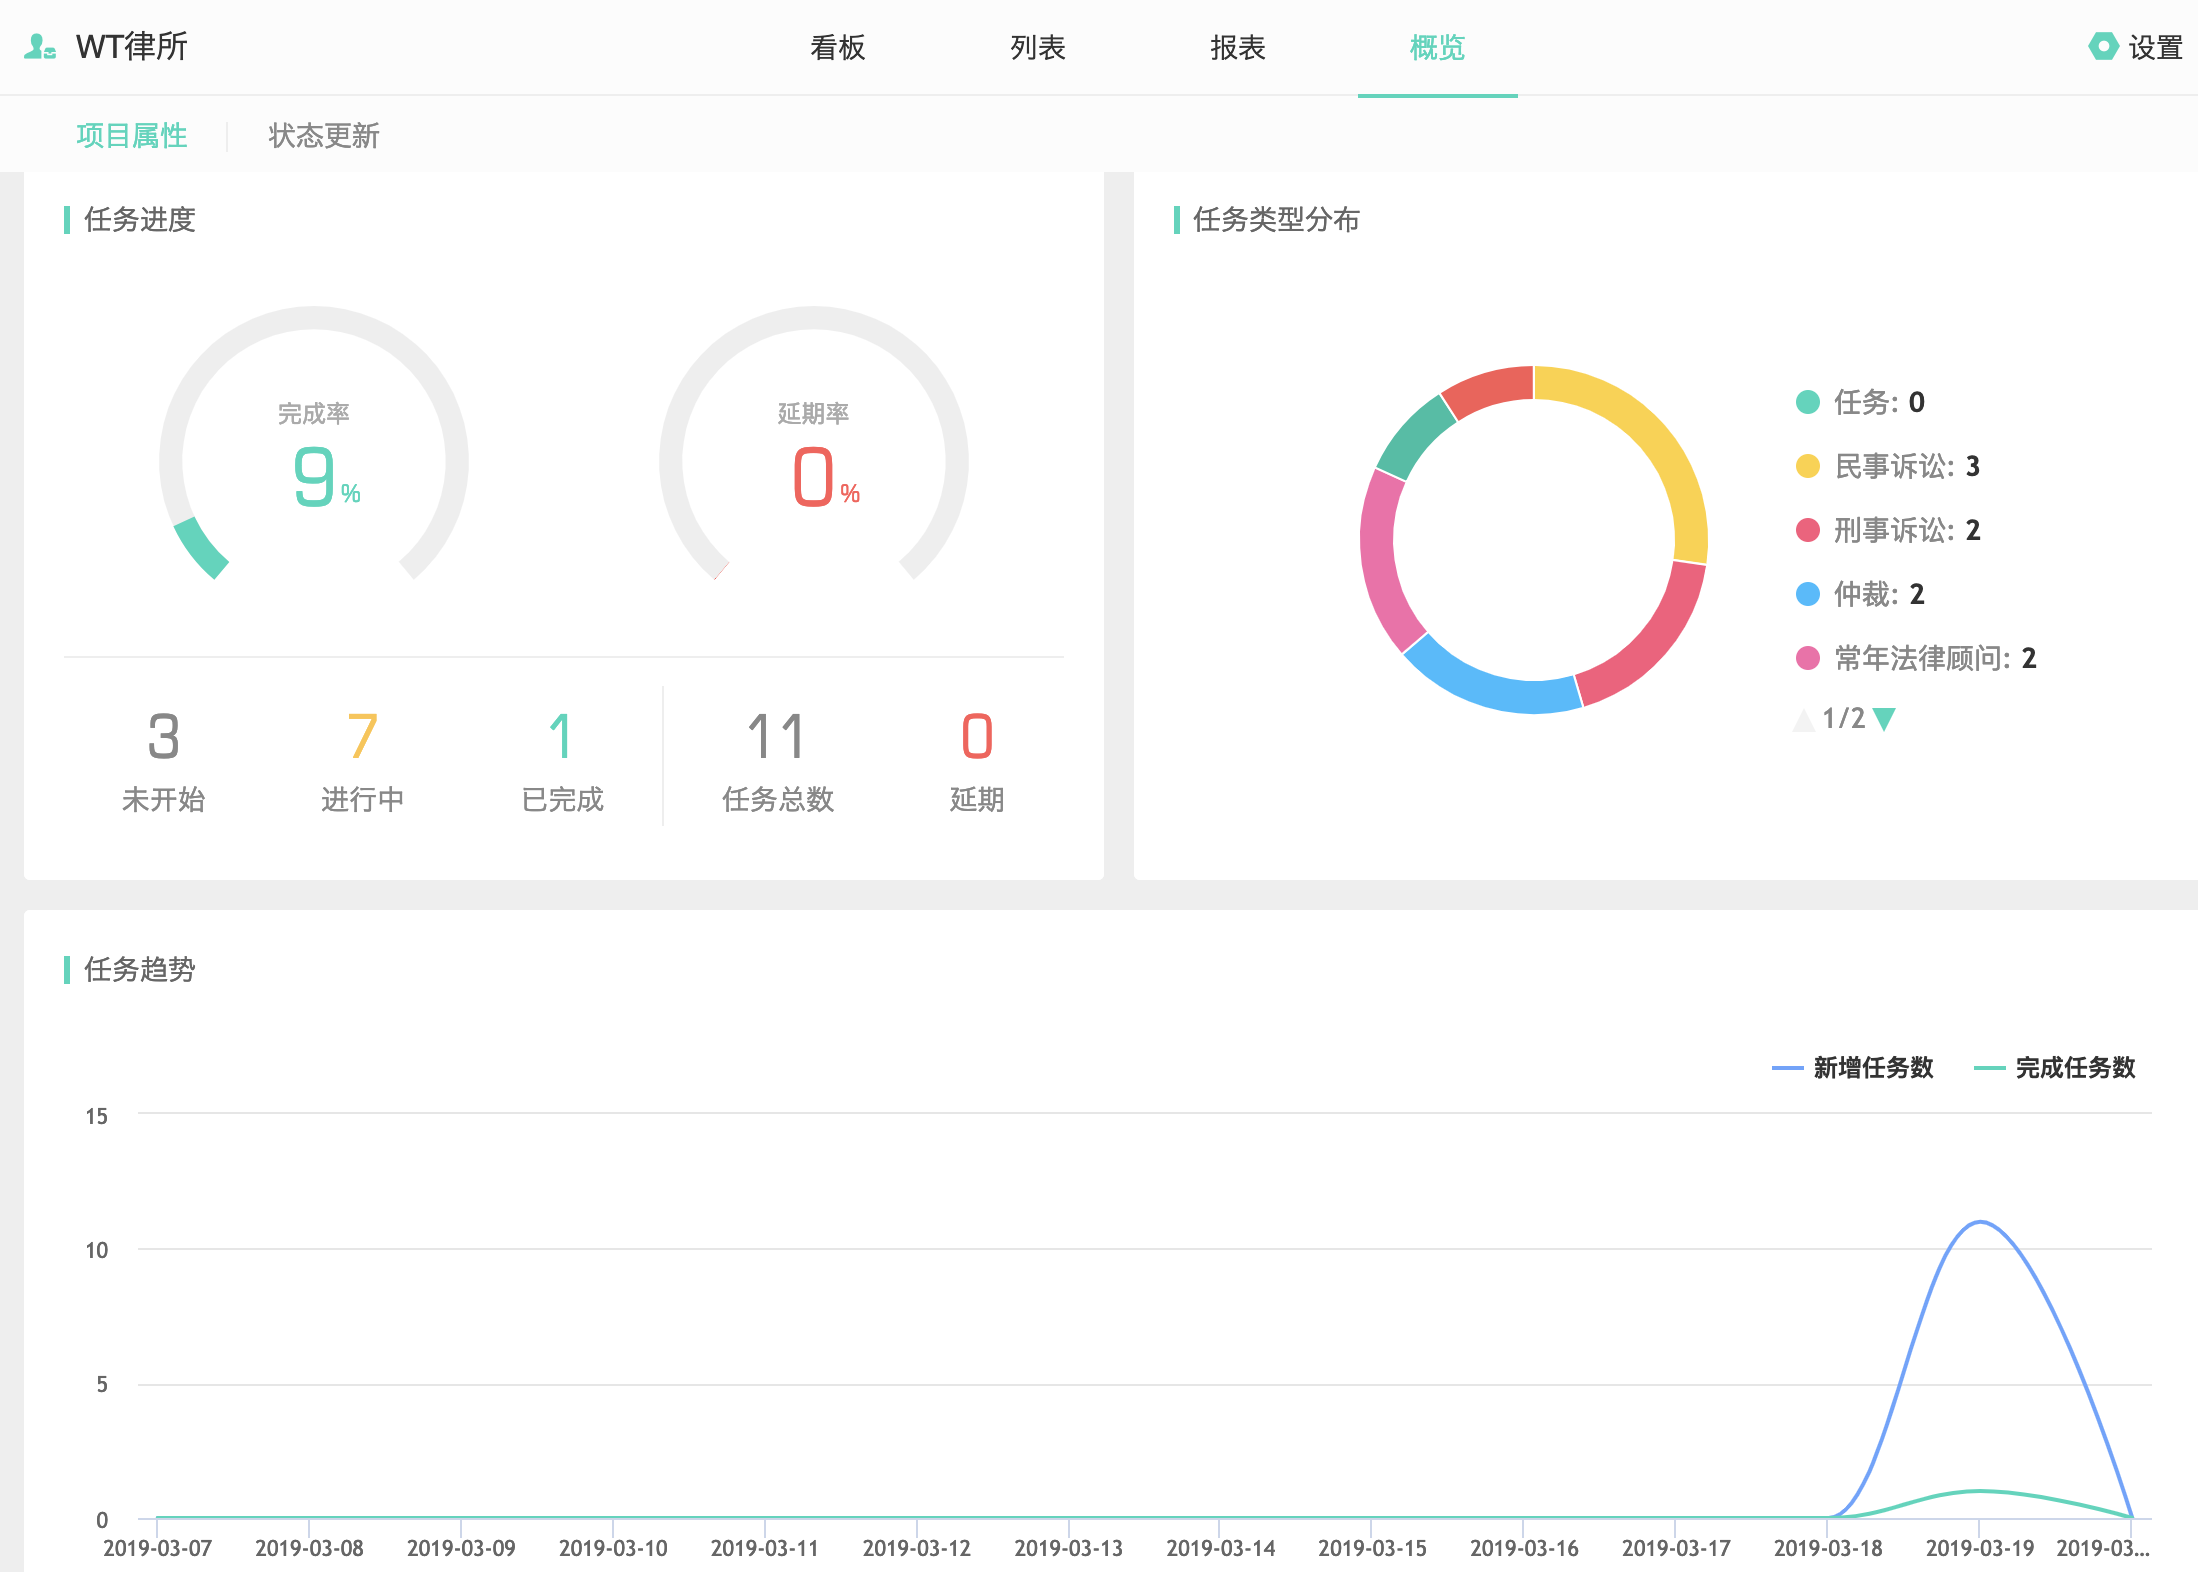
Task: Click the 2019-03-19 axis label
Action: click(x=1980, y=1548)
